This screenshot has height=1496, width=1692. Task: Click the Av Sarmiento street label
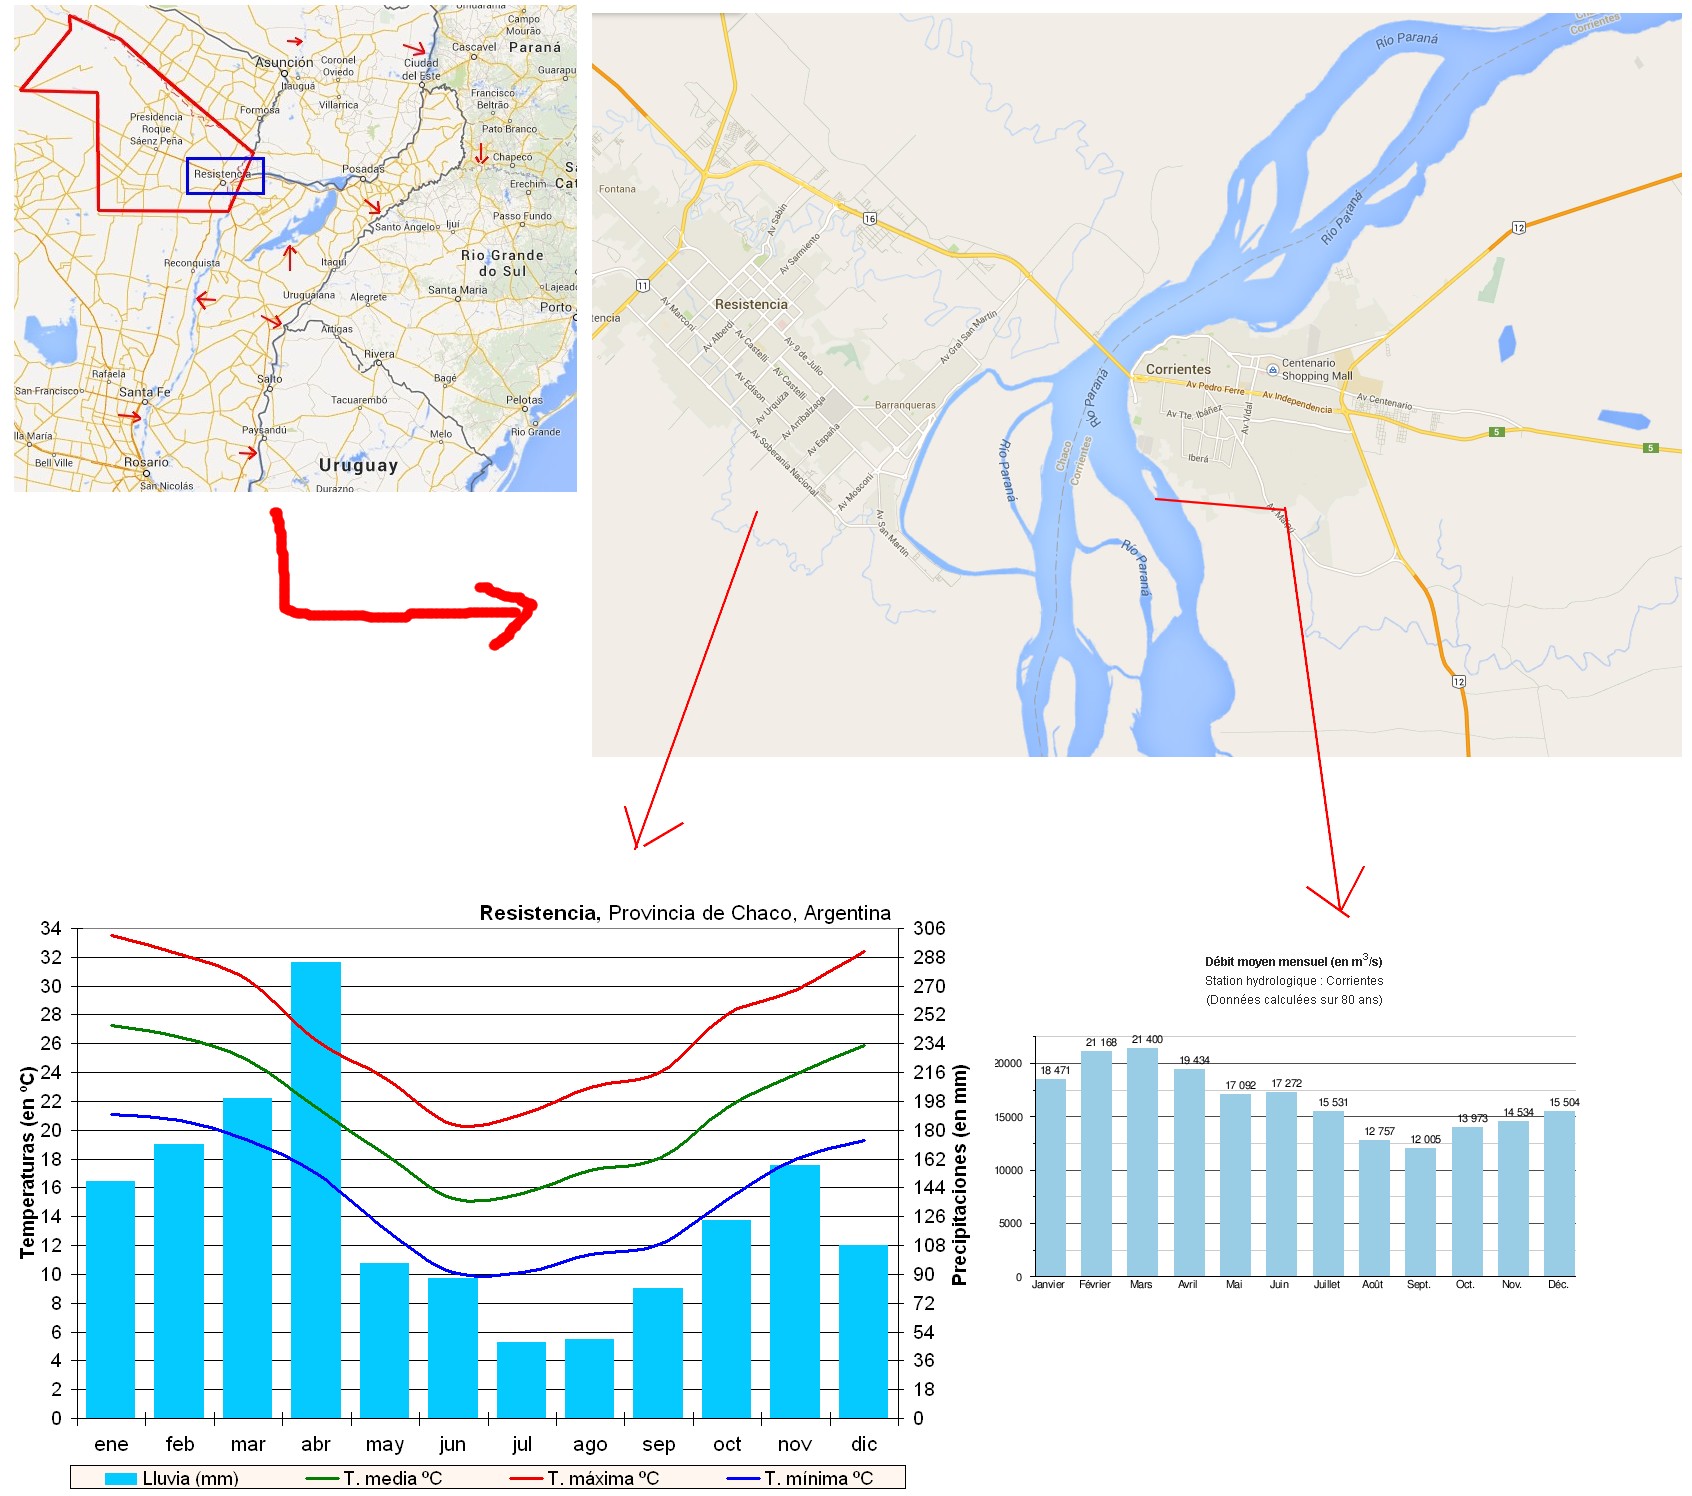(x=800, y=254)
